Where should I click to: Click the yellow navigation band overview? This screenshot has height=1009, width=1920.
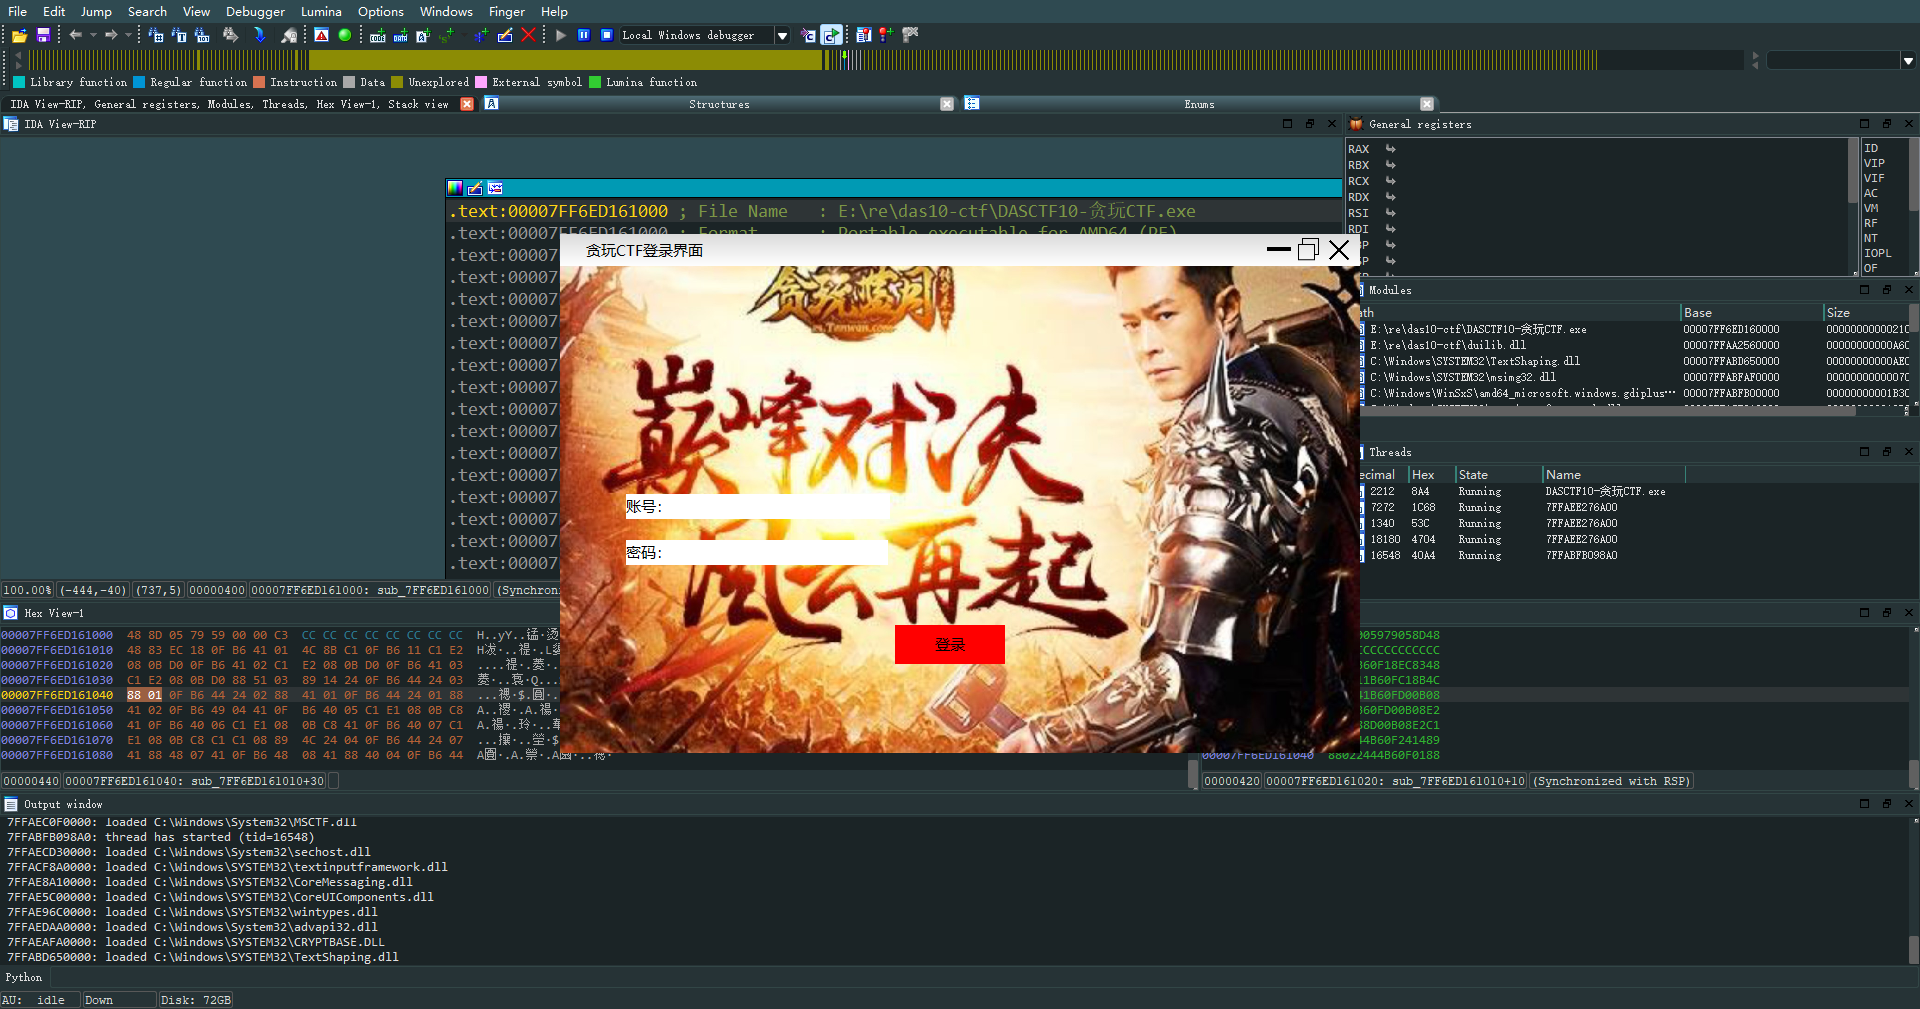(565, 61)
